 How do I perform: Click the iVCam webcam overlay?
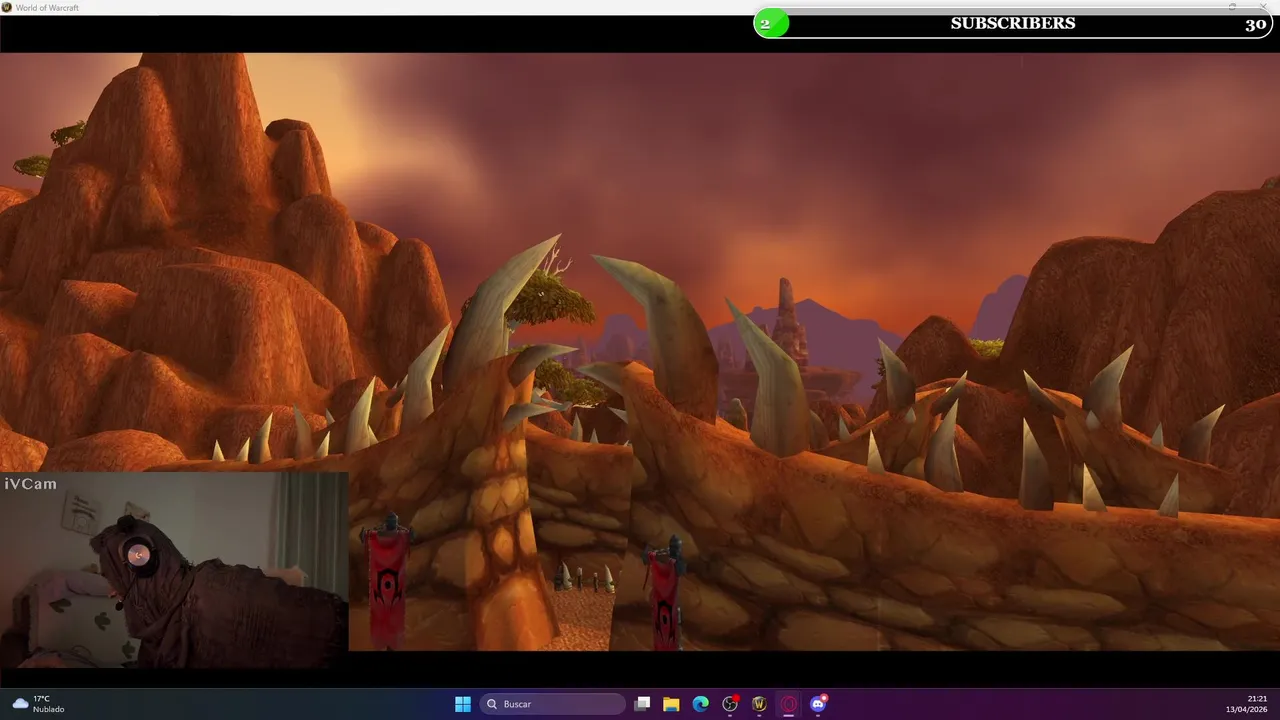[x=174, y=569]
